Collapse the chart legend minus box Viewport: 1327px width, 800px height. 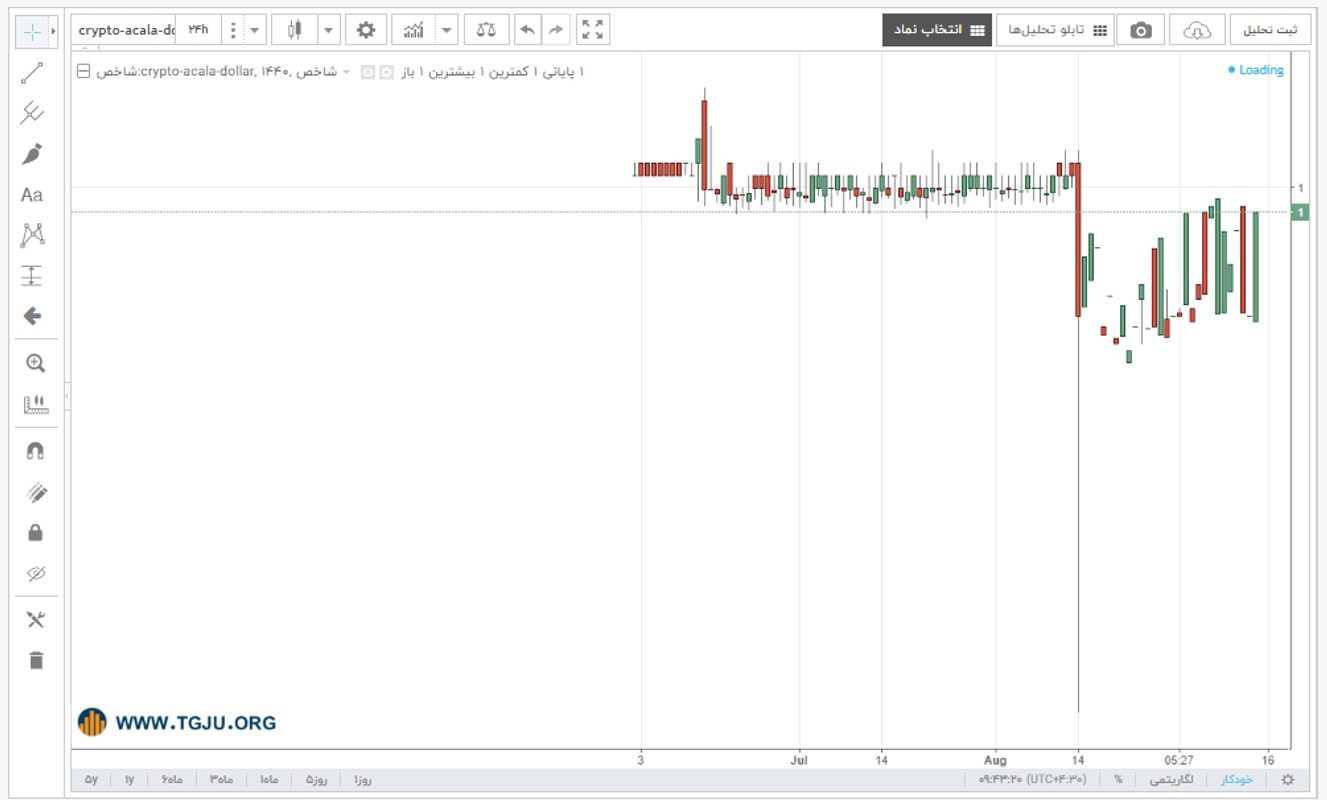(84, 71)
